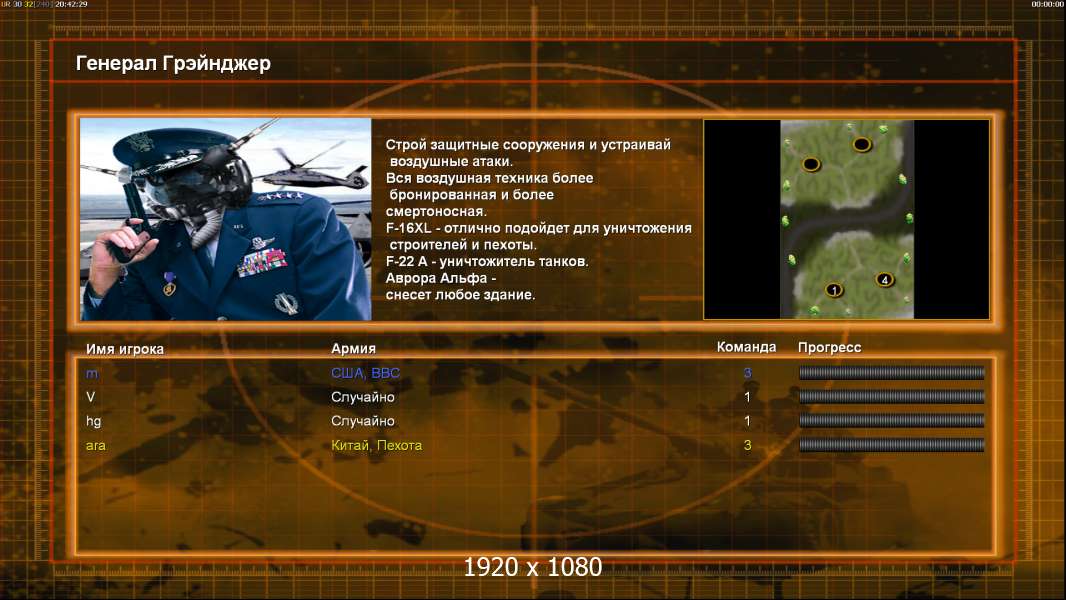This screenshot has height=600, width=1066.
Task: Click the 'Аврора Альфа -' text line
Action: [441, 278]
